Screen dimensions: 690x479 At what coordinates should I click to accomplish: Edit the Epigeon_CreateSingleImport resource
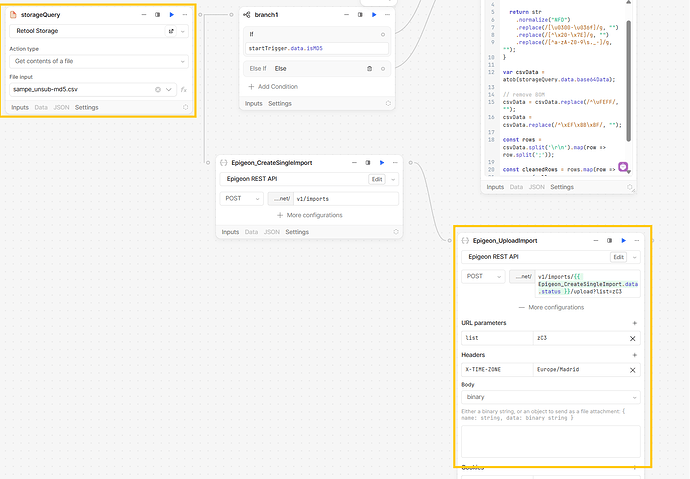point(377,179)
